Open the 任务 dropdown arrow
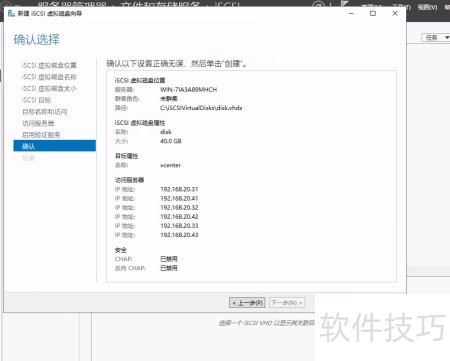This screenshot has width=450, height=361. (x=447, y=37)
